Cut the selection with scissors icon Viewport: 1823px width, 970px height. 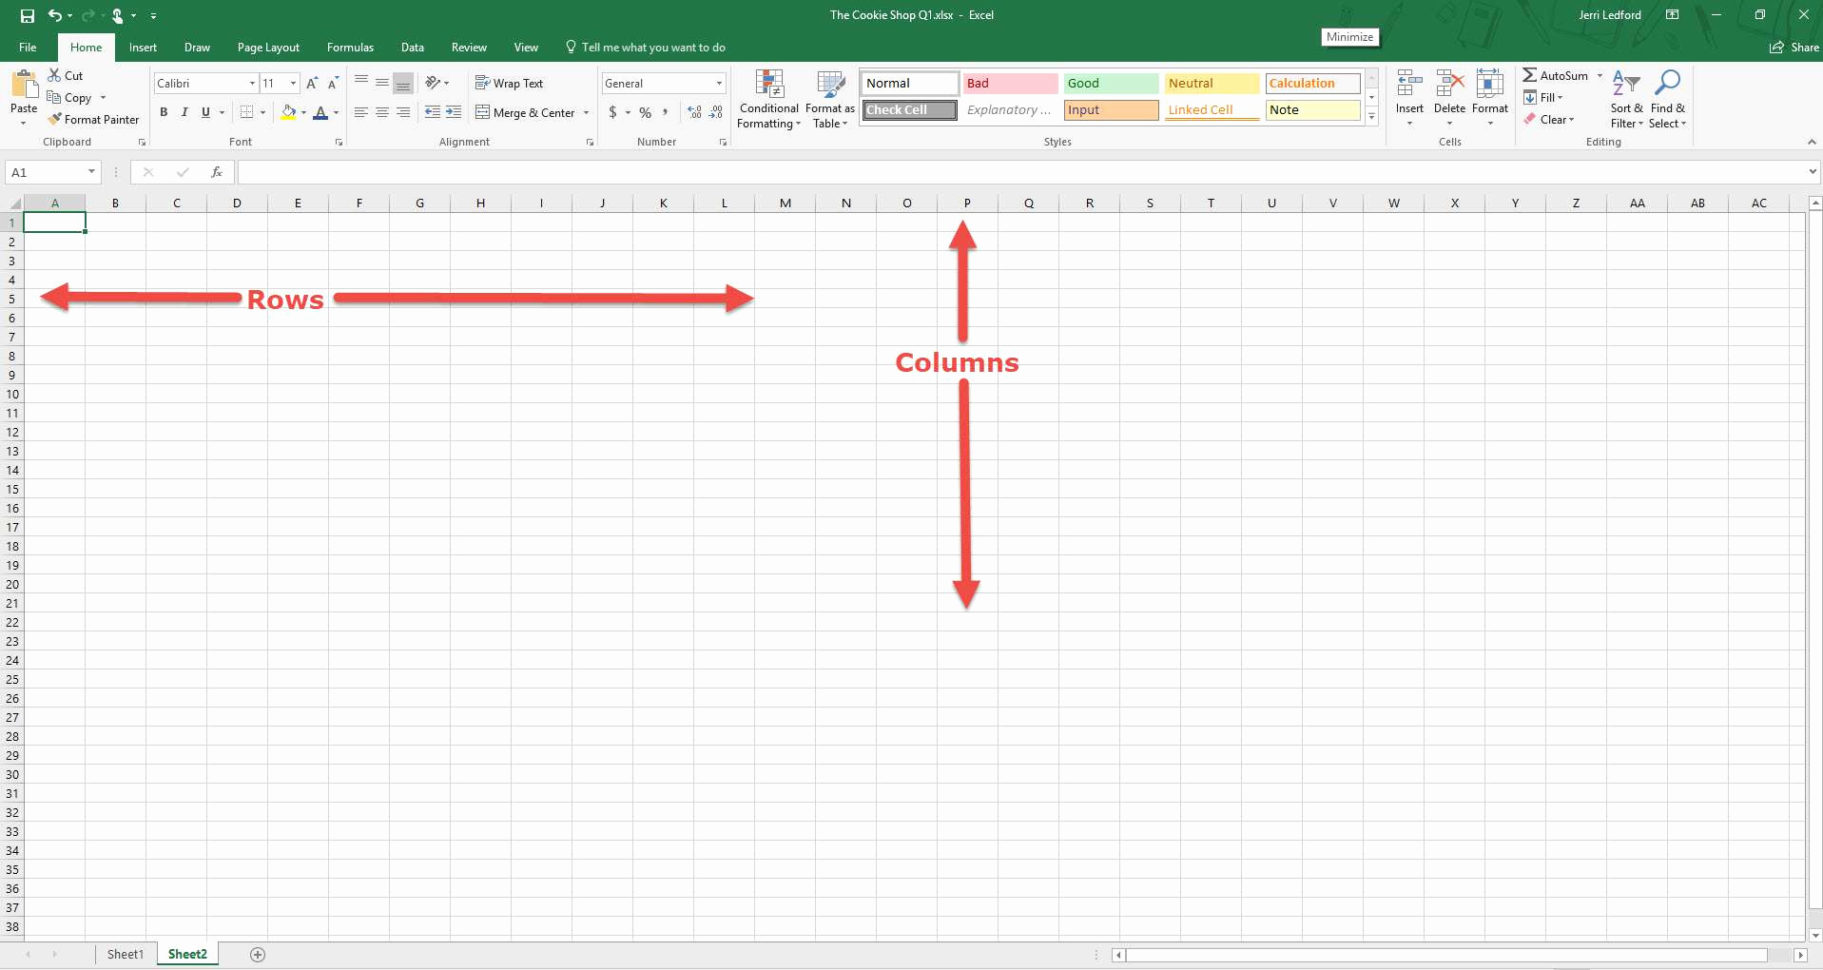(x=54, y=76)
